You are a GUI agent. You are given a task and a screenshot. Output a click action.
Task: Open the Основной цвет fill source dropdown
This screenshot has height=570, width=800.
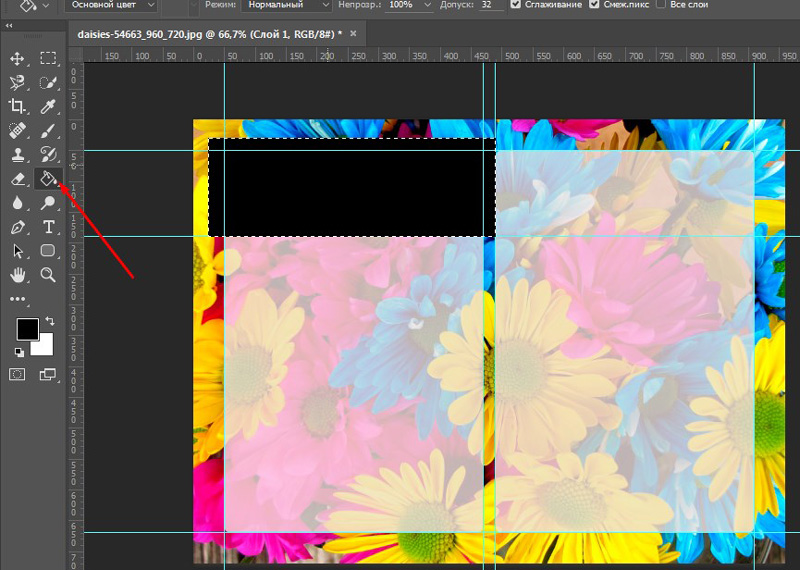110,5
